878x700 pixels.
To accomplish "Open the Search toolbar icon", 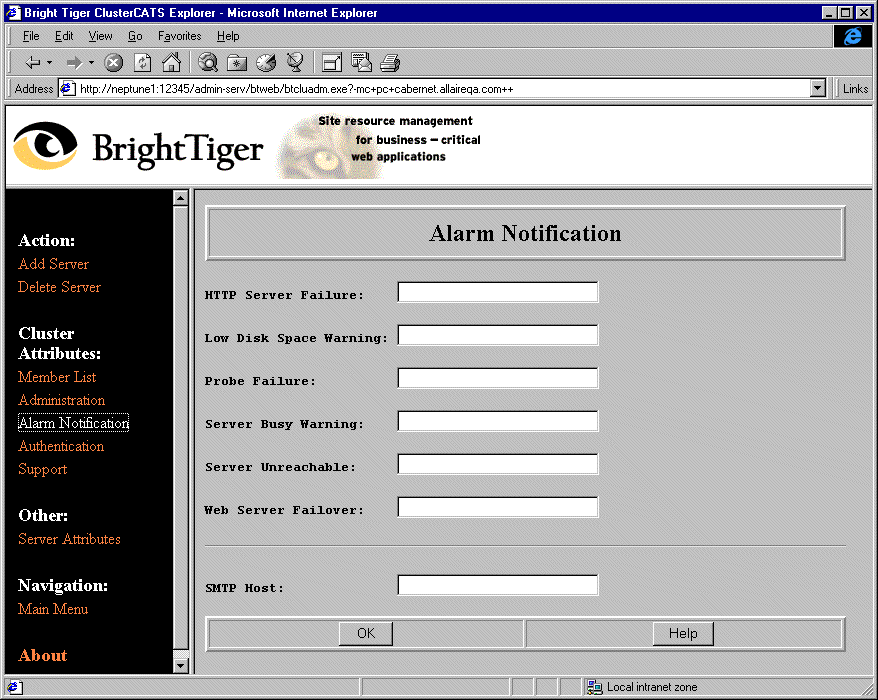I will pos(208,63).
